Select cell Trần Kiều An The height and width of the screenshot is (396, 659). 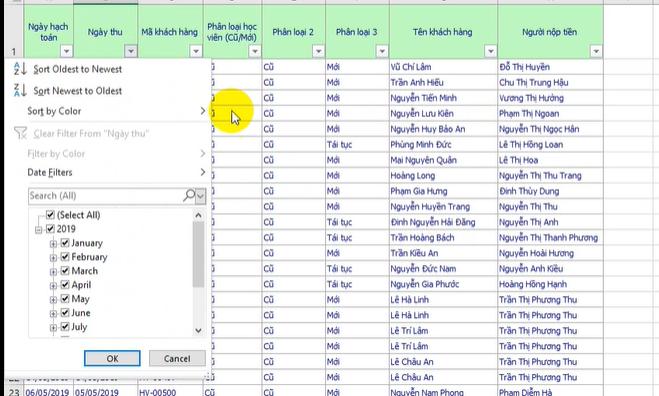coord(443,253)
